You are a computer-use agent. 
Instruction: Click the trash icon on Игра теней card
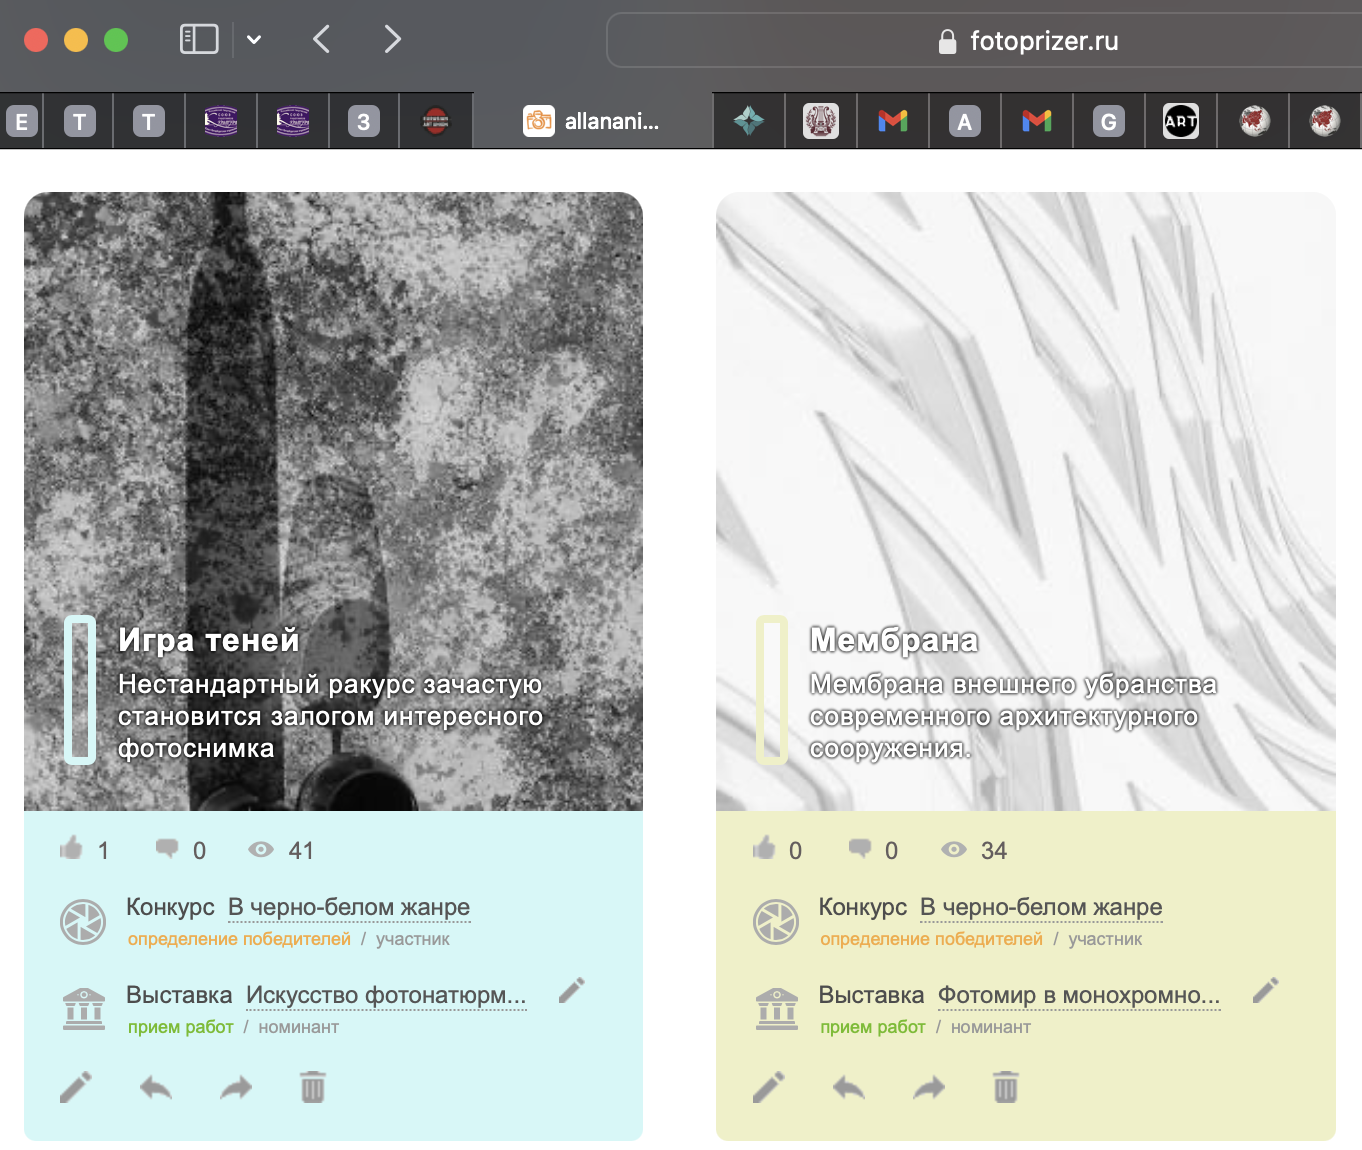(313, 1087)
